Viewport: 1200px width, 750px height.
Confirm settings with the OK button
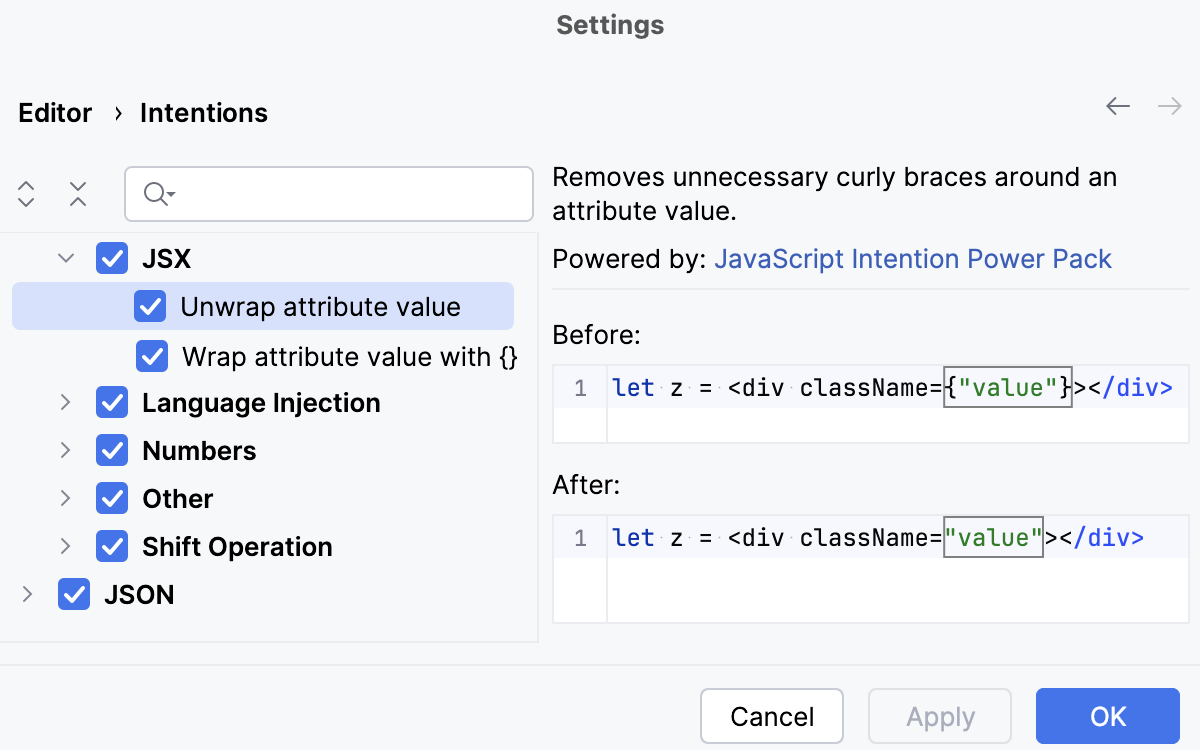(x=1108, y=717)
